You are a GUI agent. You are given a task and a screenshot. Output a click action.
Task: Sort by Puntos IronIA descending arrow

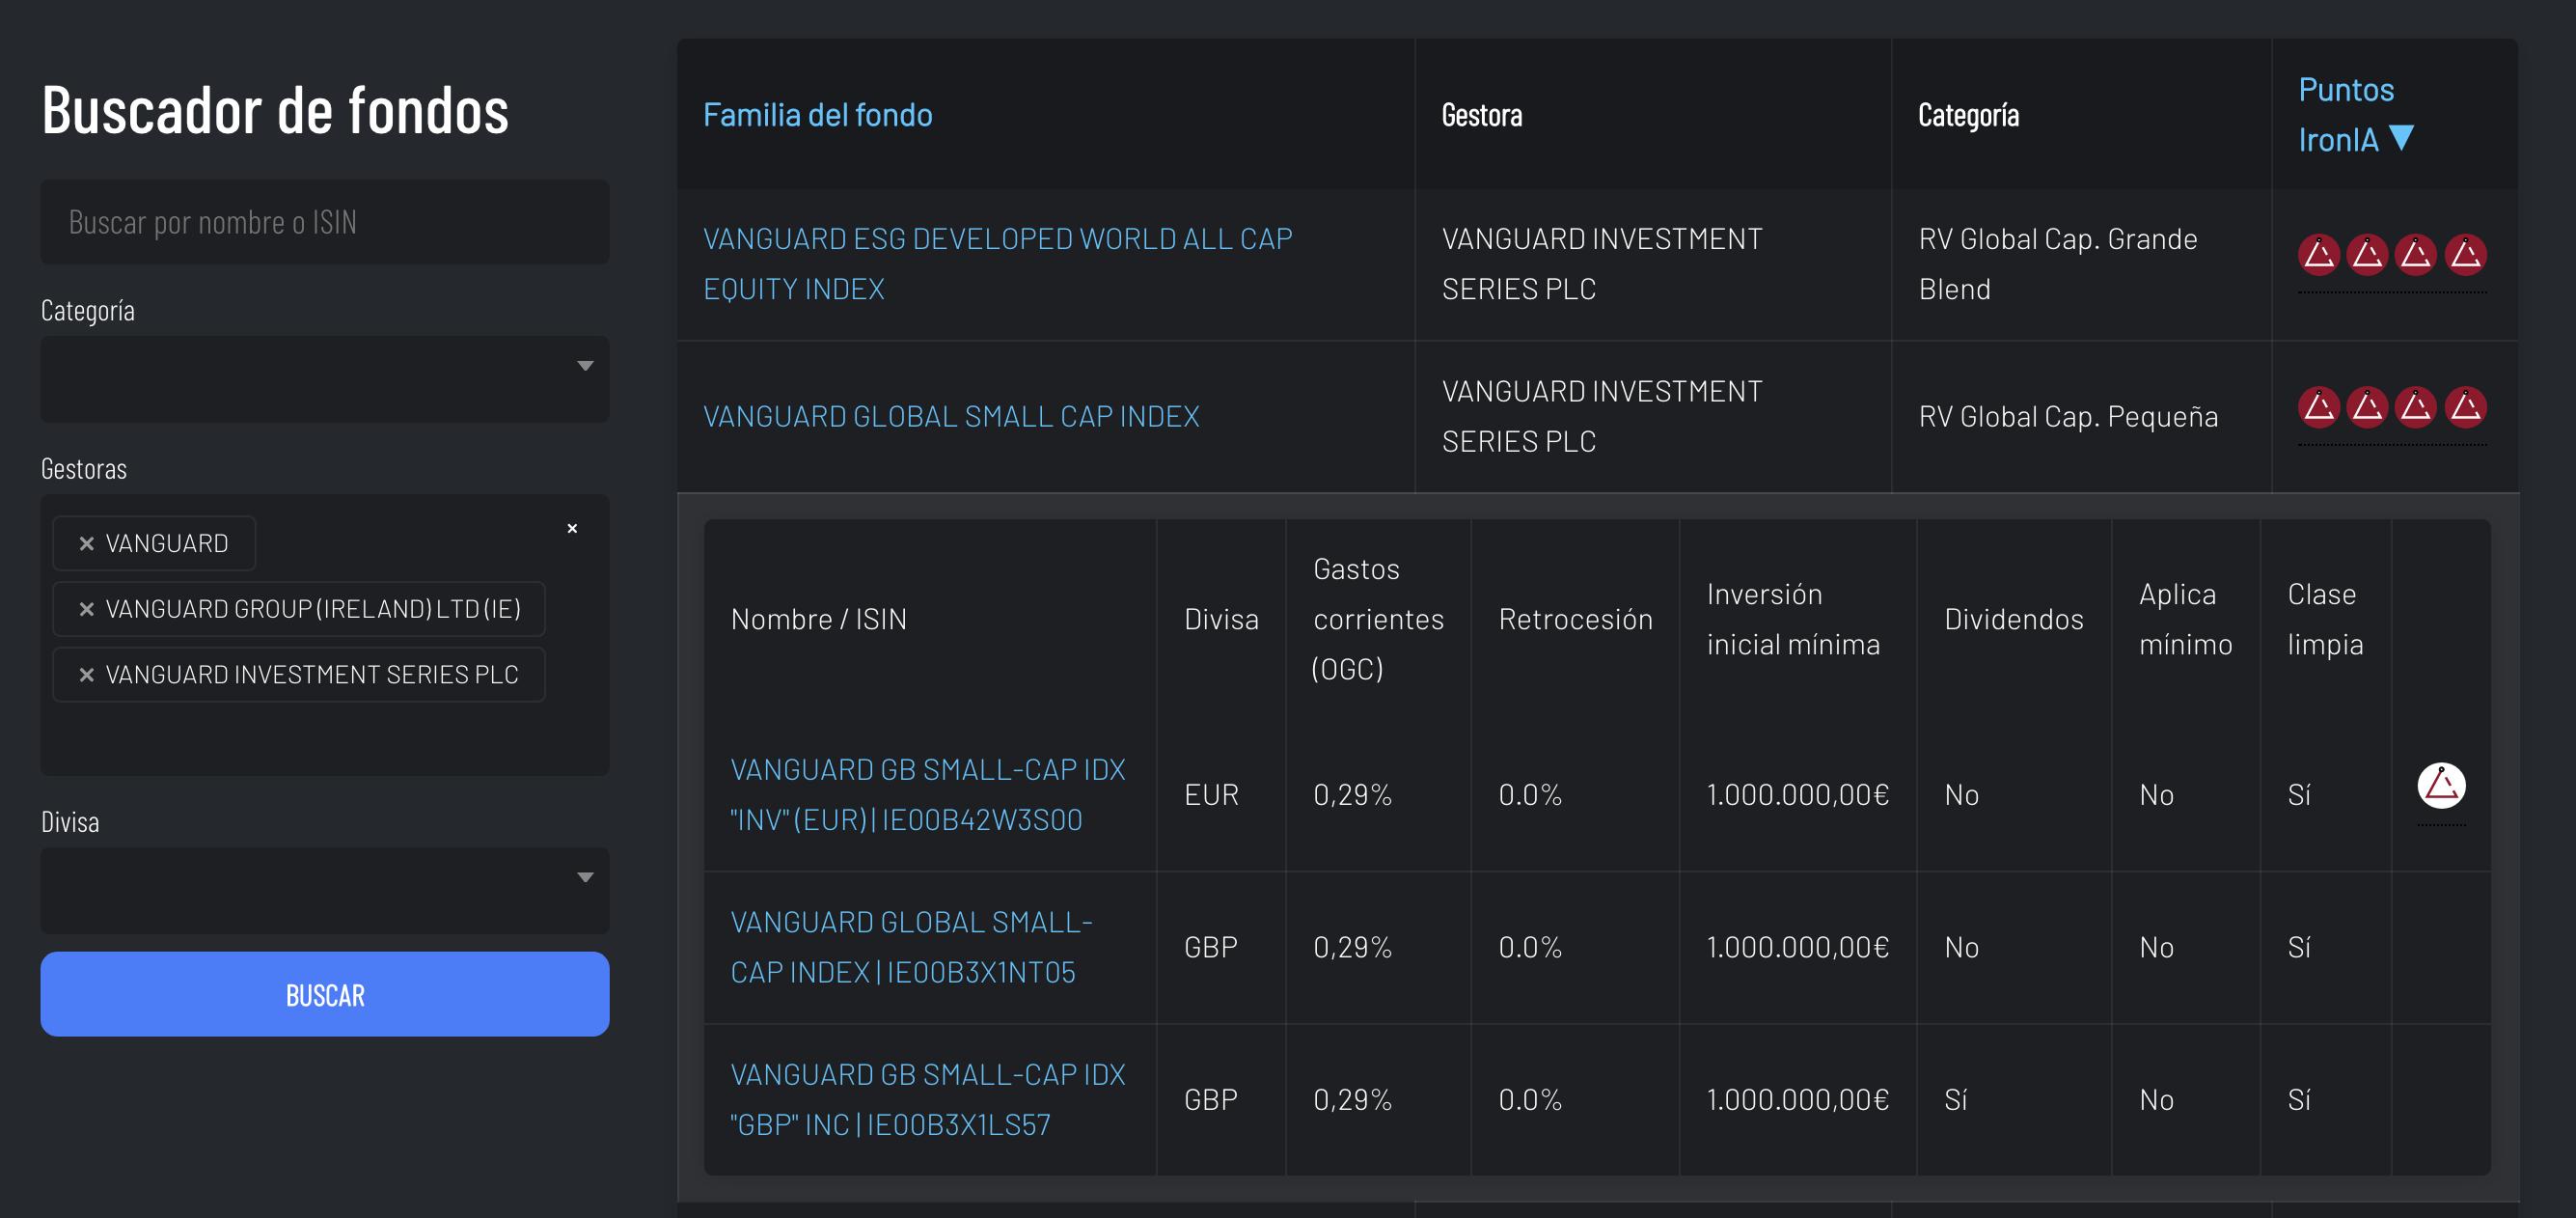coord(2401,138)
